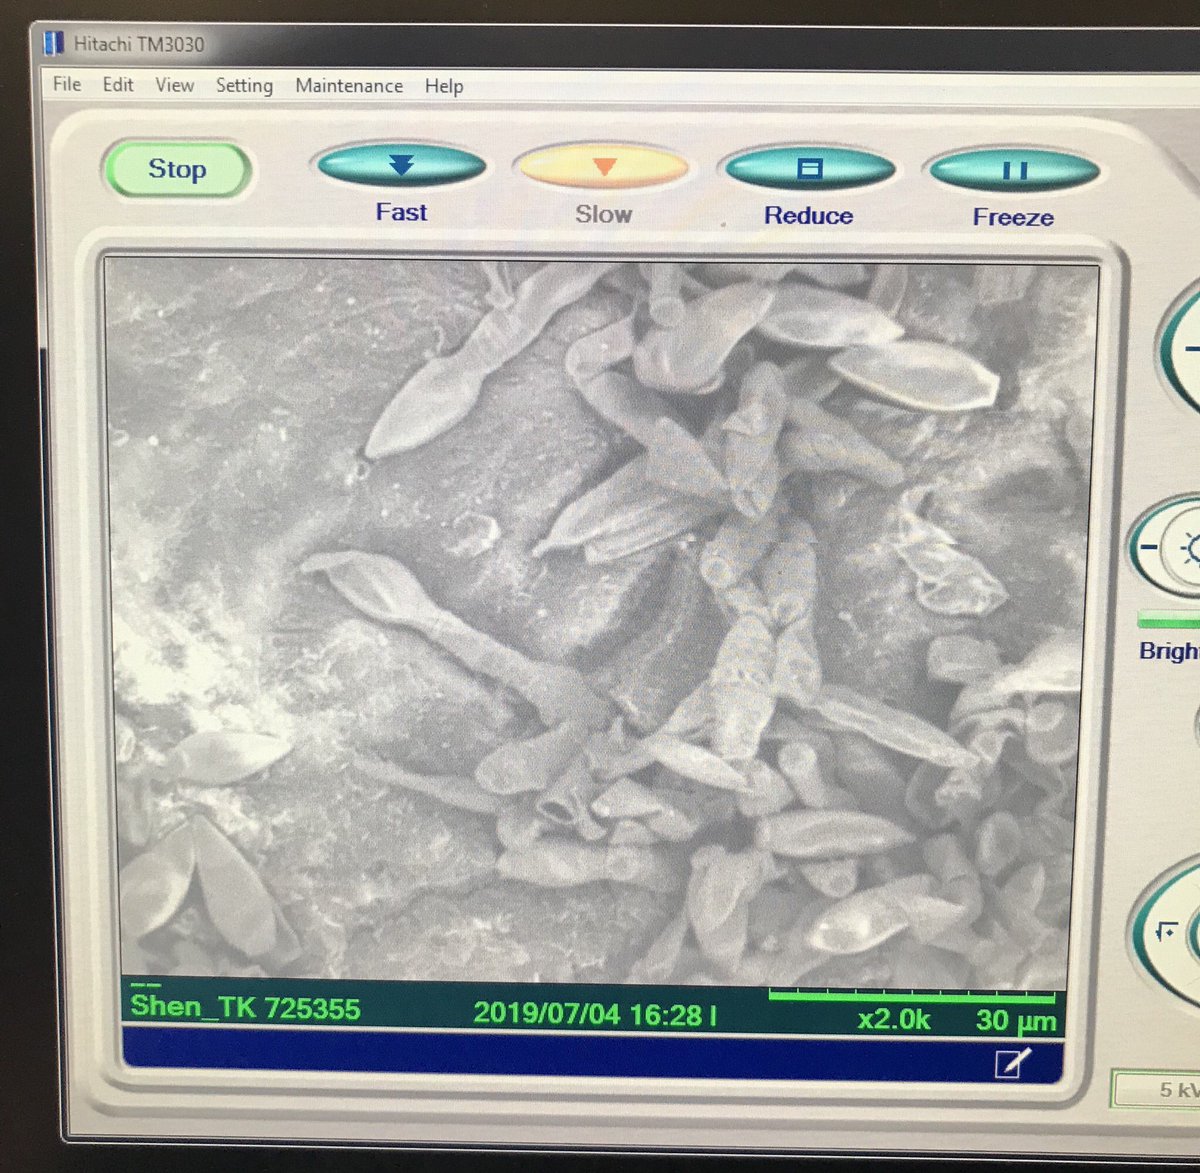Screen dimensions: 1200x1173
Task: Click the green brightness level bar
Action: coord(1169,621)
